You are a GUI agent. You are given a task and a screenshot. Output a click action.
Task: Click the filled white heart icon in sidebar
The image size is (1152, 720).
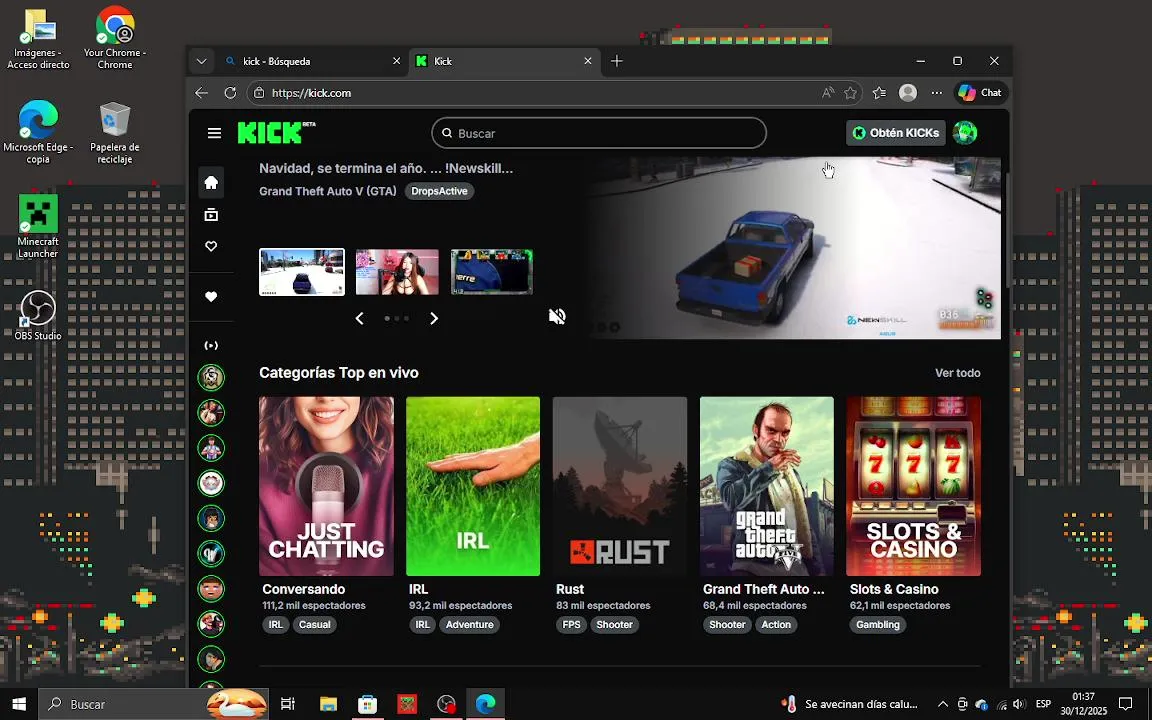211,297
